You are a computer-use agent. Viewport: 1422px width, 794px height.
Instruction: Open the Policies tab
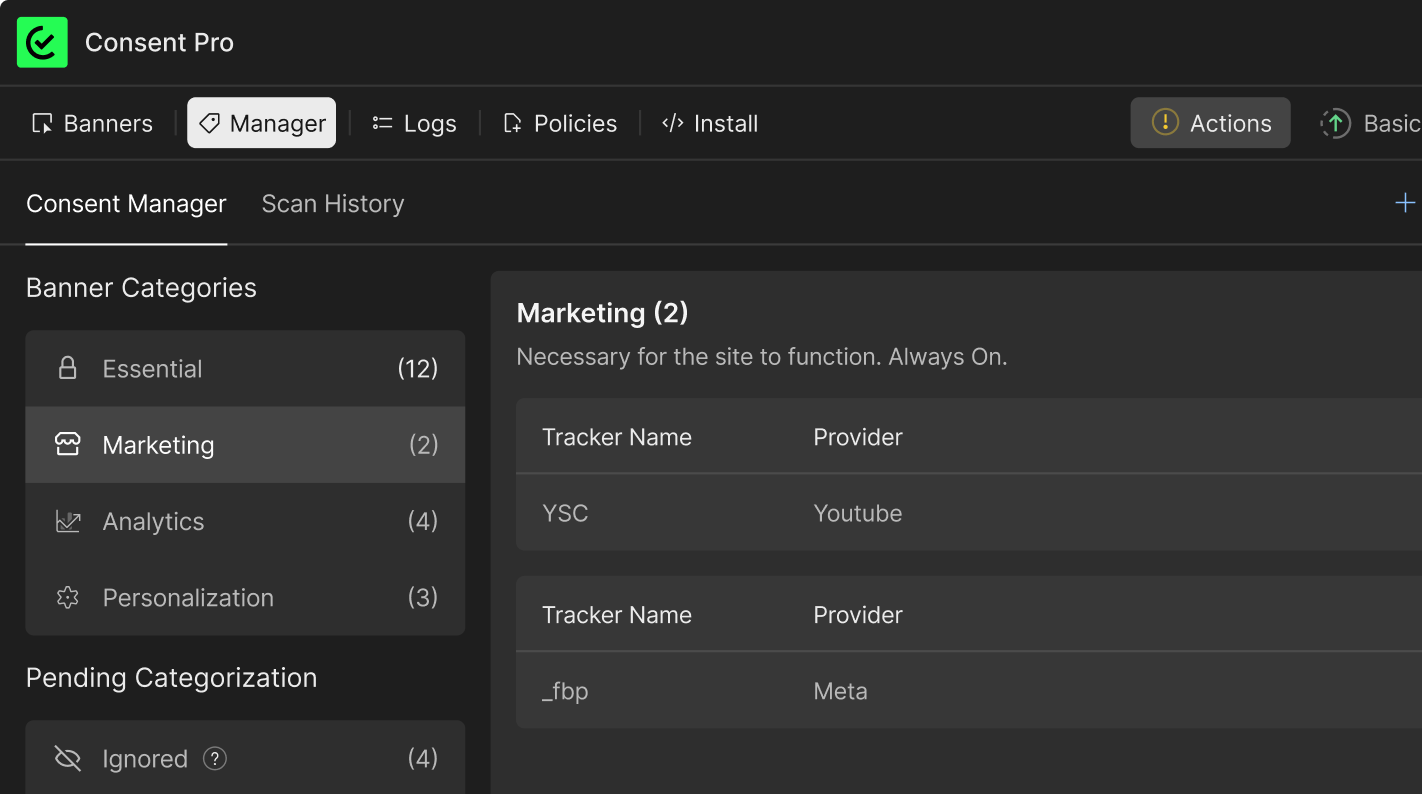click(x=559, y=123)
